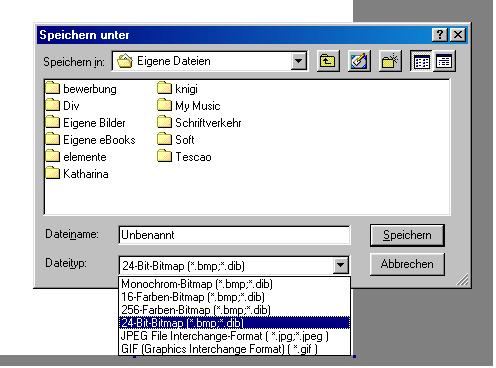Switch to list view
Viewport: 496px width, 368px height.
(421, 61)
